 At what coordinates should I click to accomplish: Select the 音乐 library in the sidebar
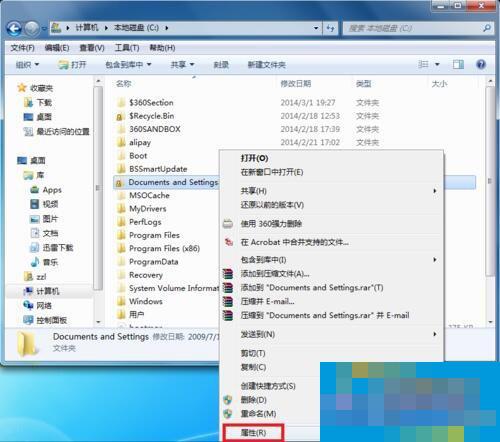point(50,262)
